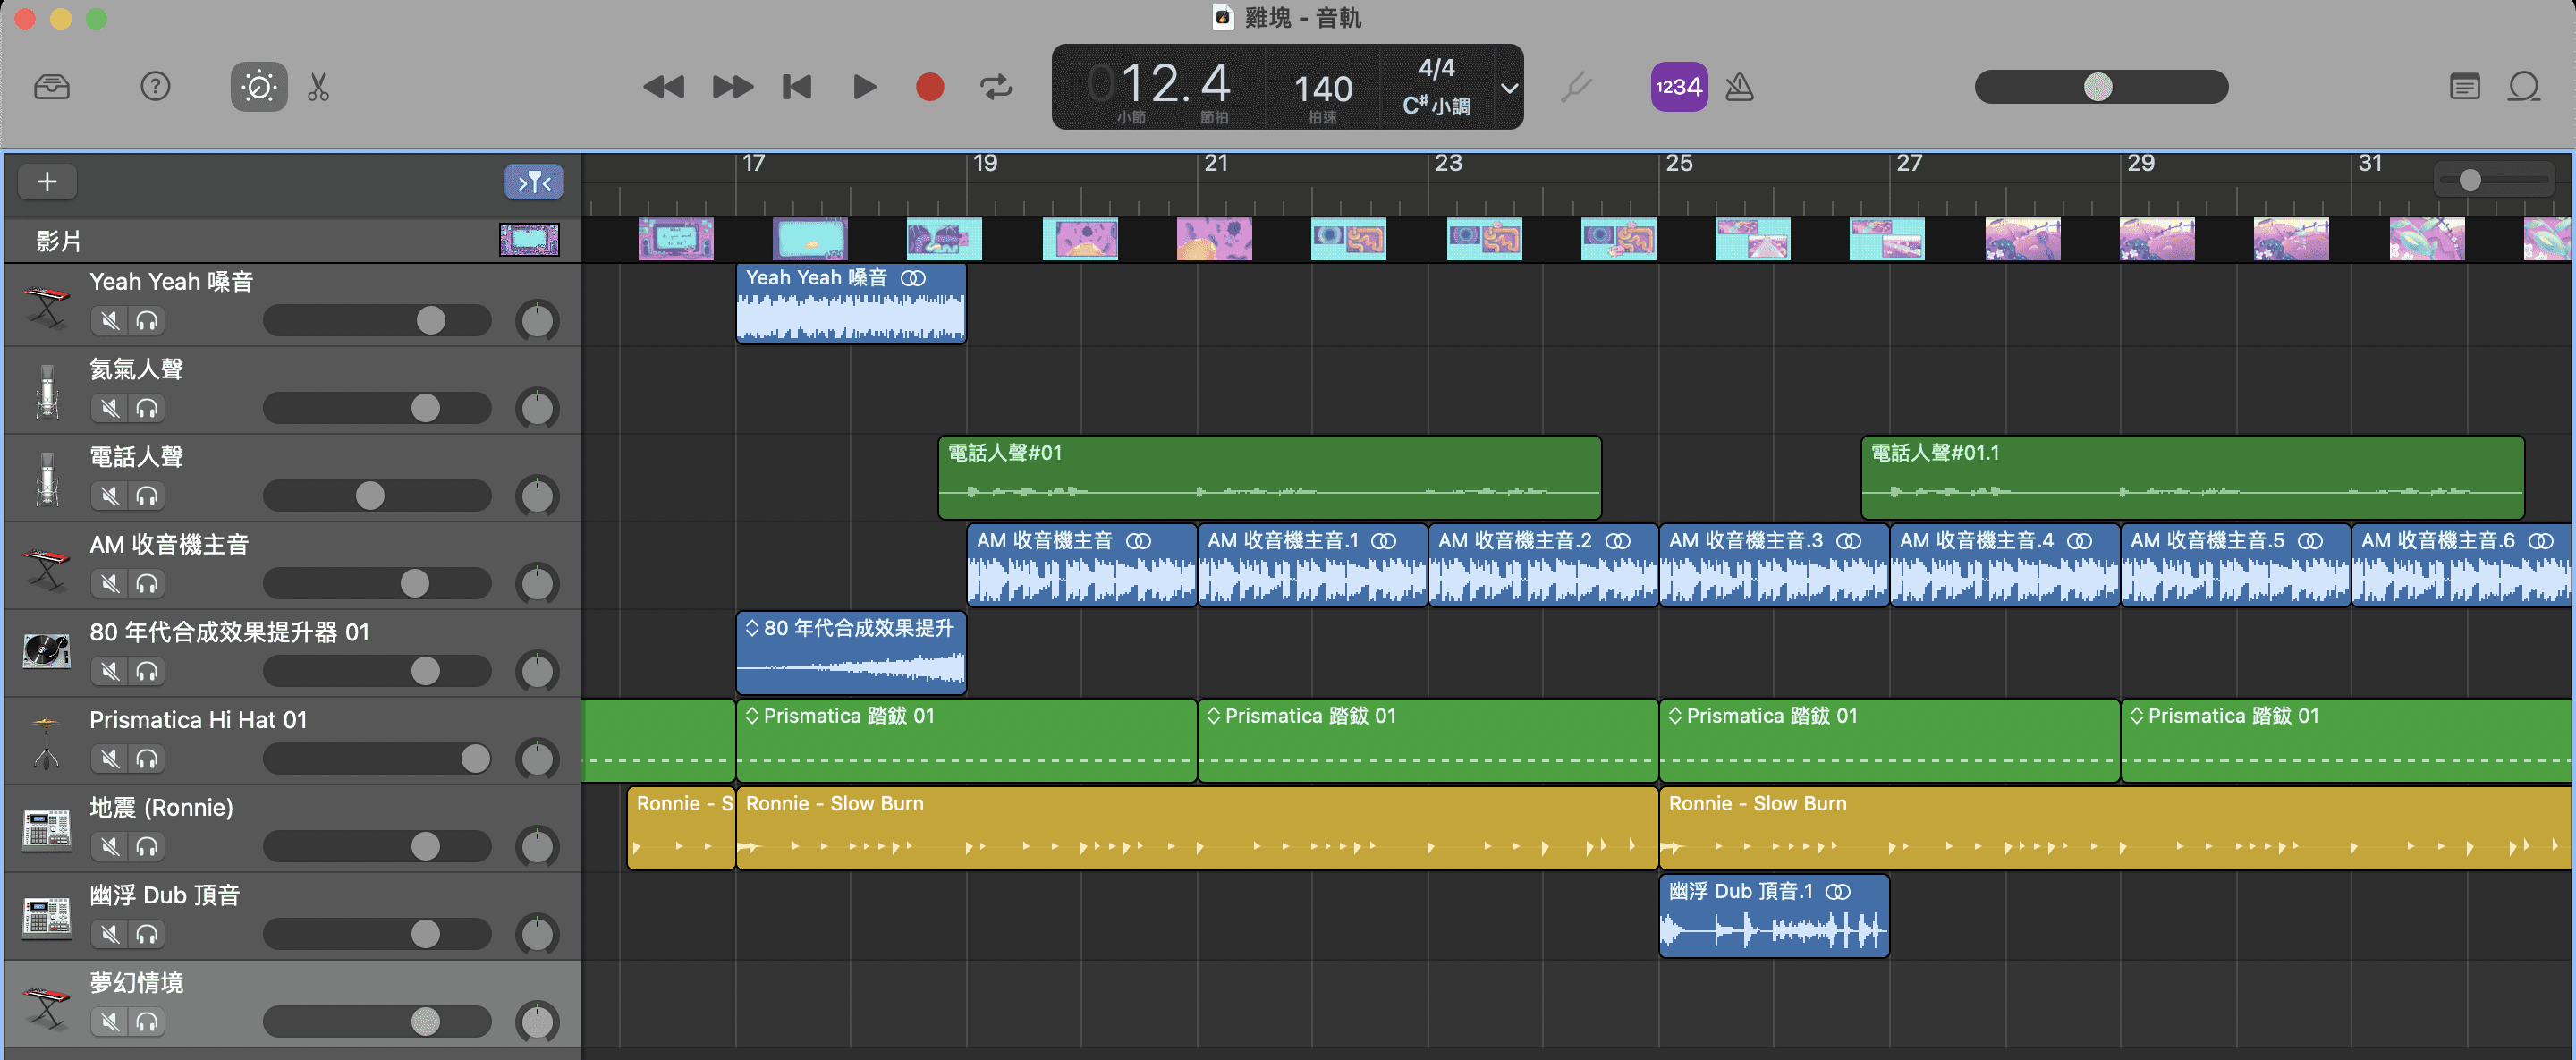Toggle the Cycle loop button
Viewport: 2576px width, 1060px height.
[x=995, y=87]
